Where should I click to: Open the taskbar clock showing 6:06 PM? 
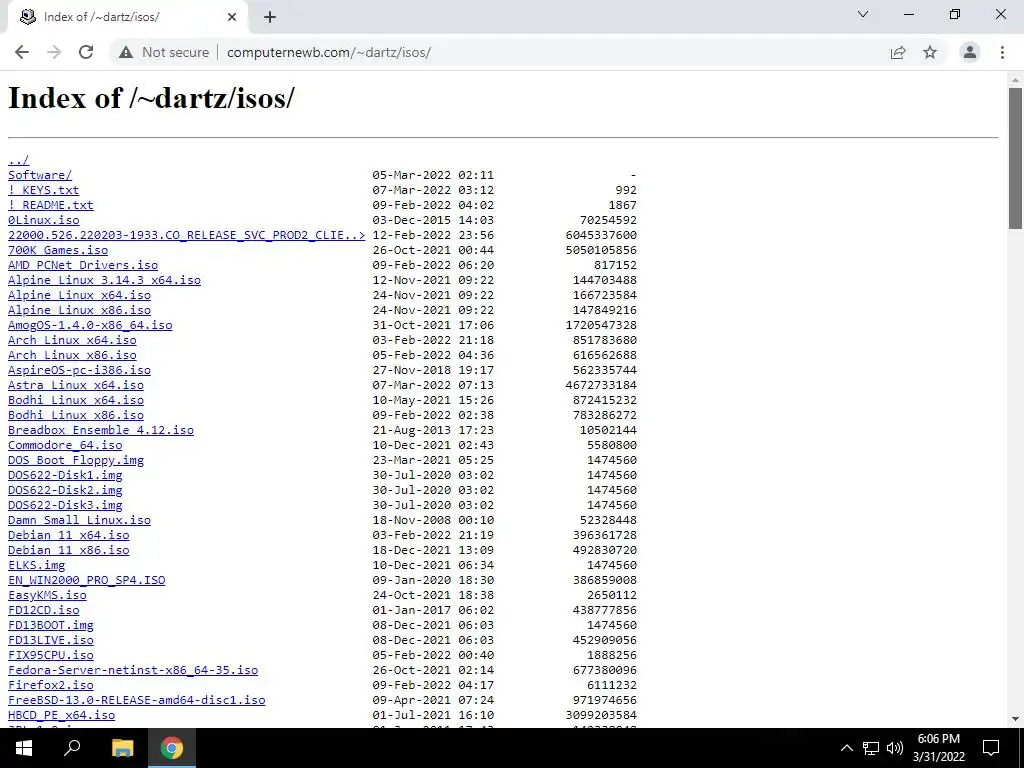(939, 748)
